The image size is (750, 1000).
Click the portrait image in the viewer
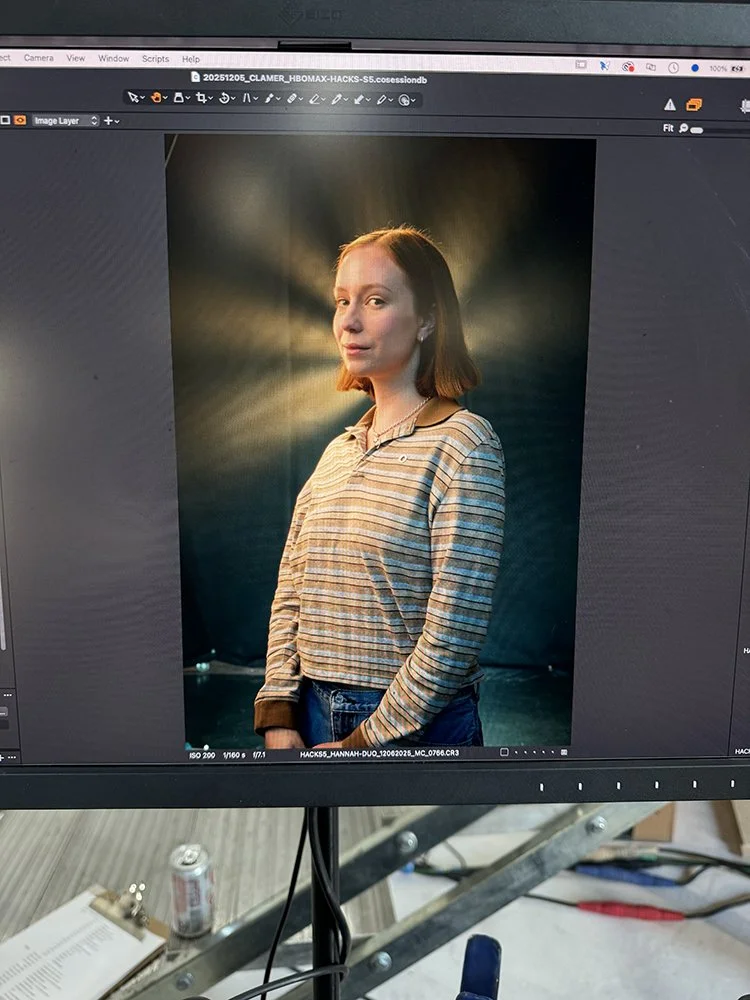(379, 441)
